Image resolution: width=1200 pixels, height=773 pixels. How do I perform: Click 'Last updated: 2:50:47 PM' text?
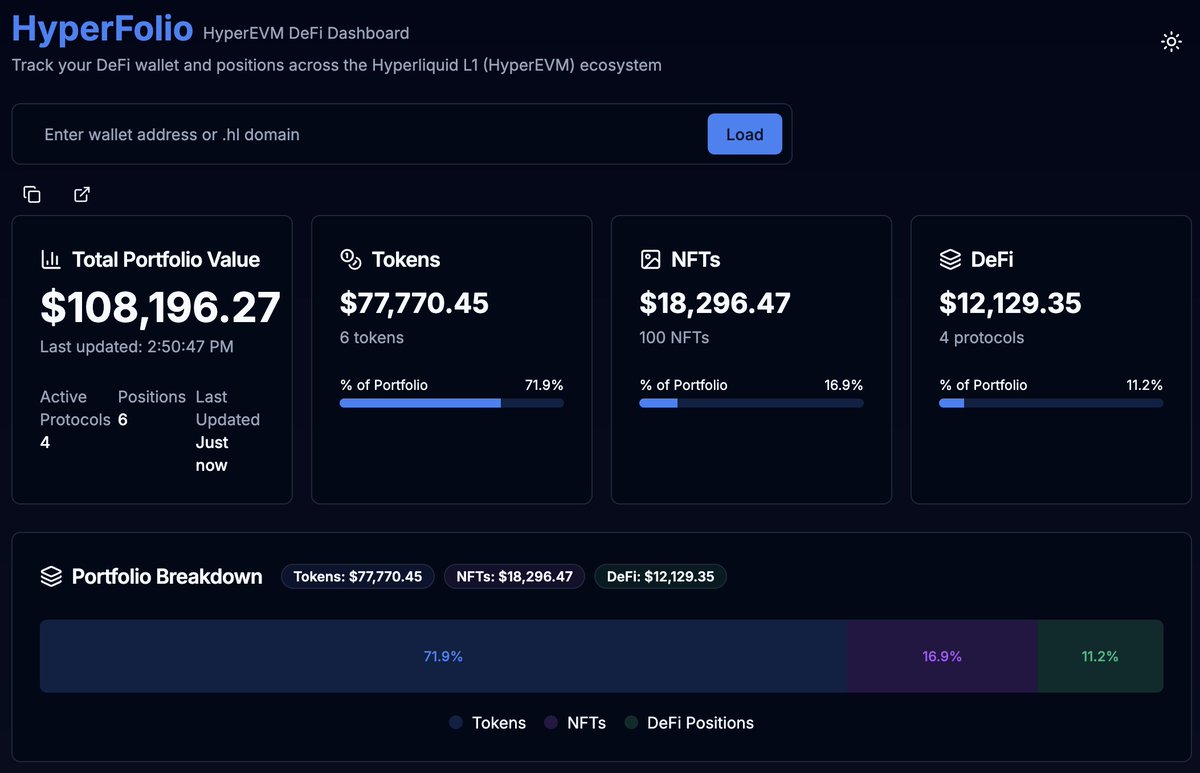(x=137, y=346)
